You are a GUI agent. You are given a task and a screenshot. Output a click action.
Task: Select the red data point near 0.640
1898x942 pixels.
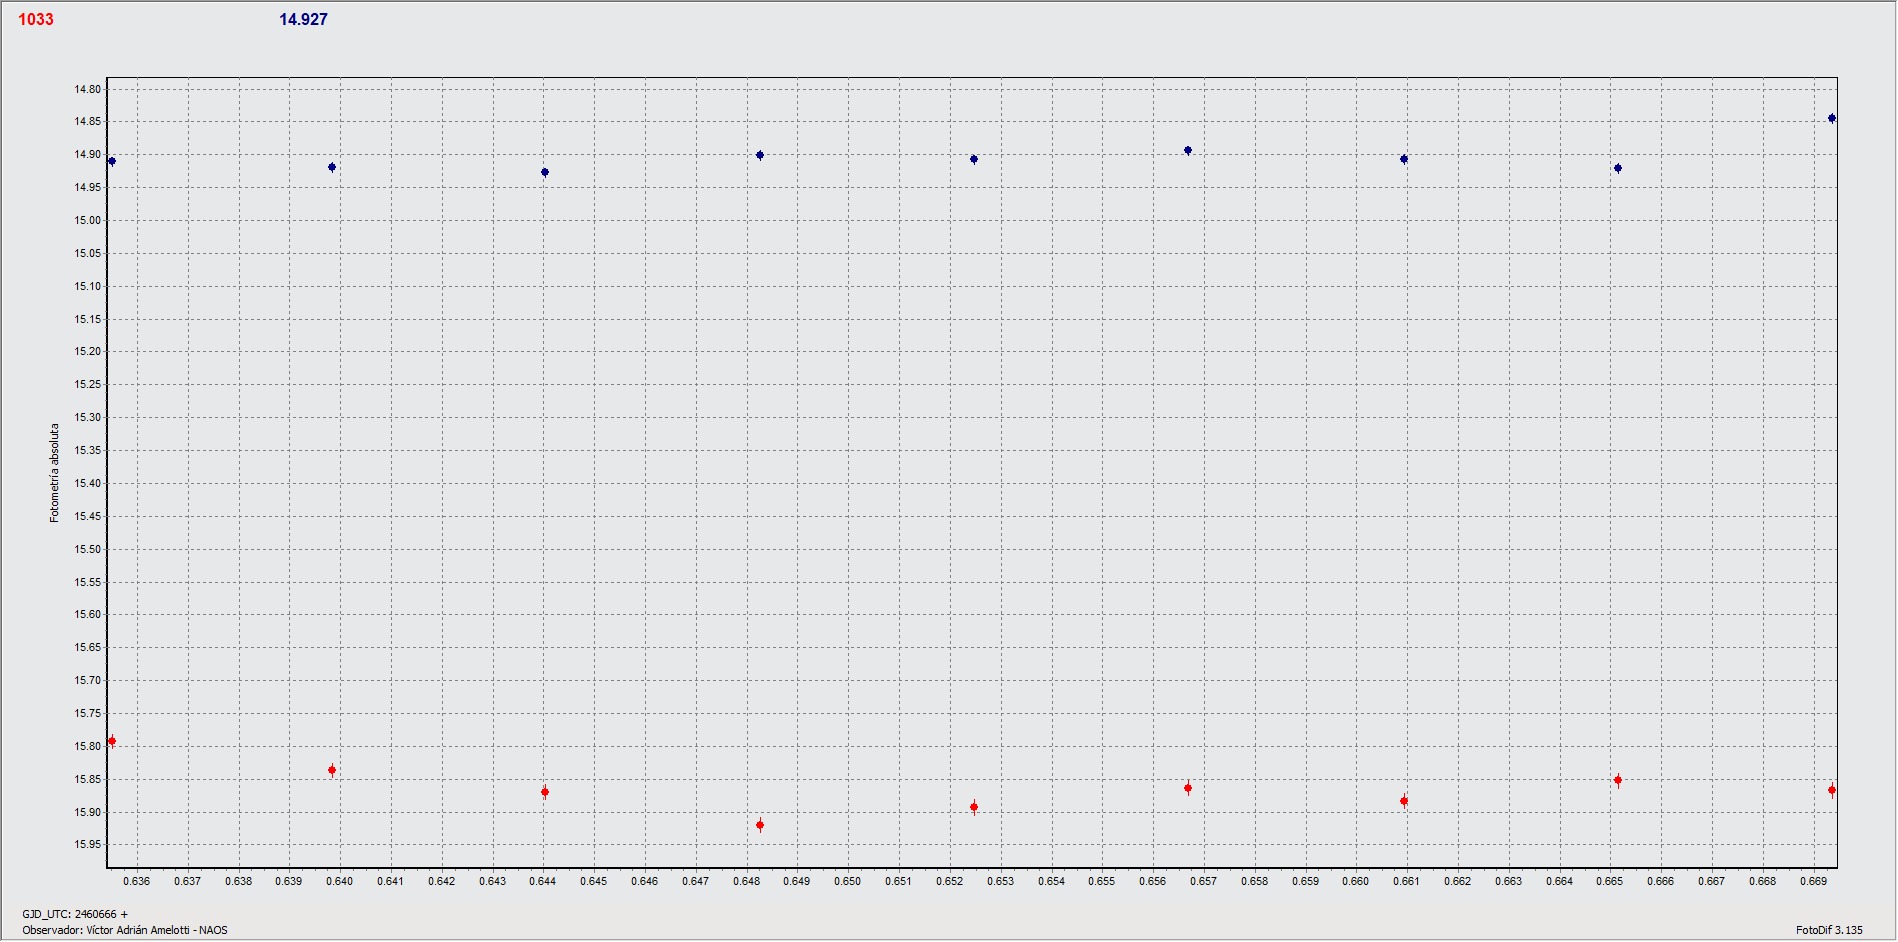[332, 770]
